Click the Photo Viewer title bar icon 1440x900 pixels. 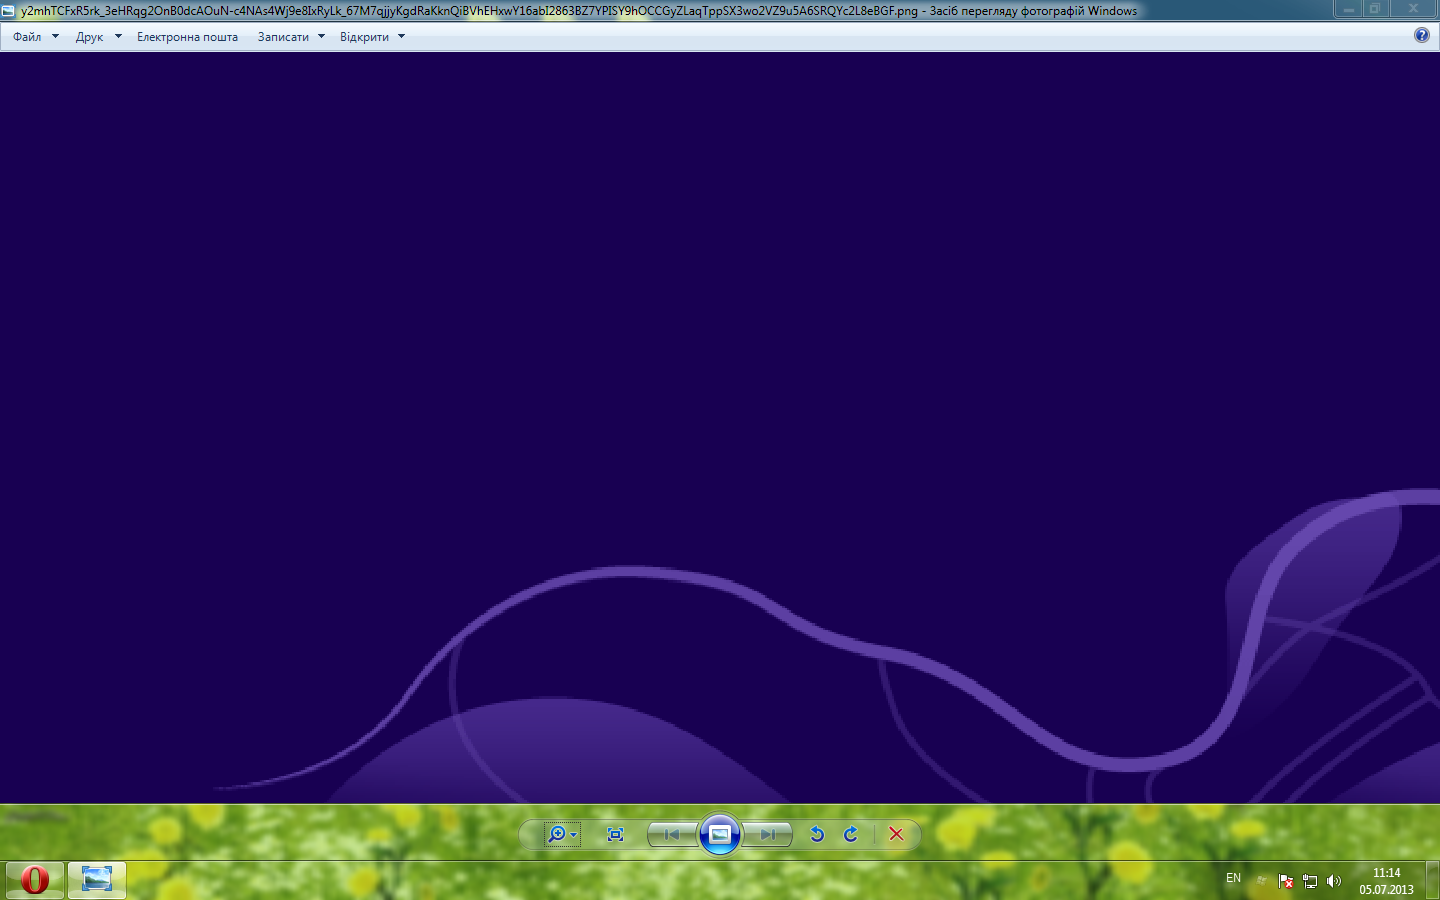tap(8, 11)
